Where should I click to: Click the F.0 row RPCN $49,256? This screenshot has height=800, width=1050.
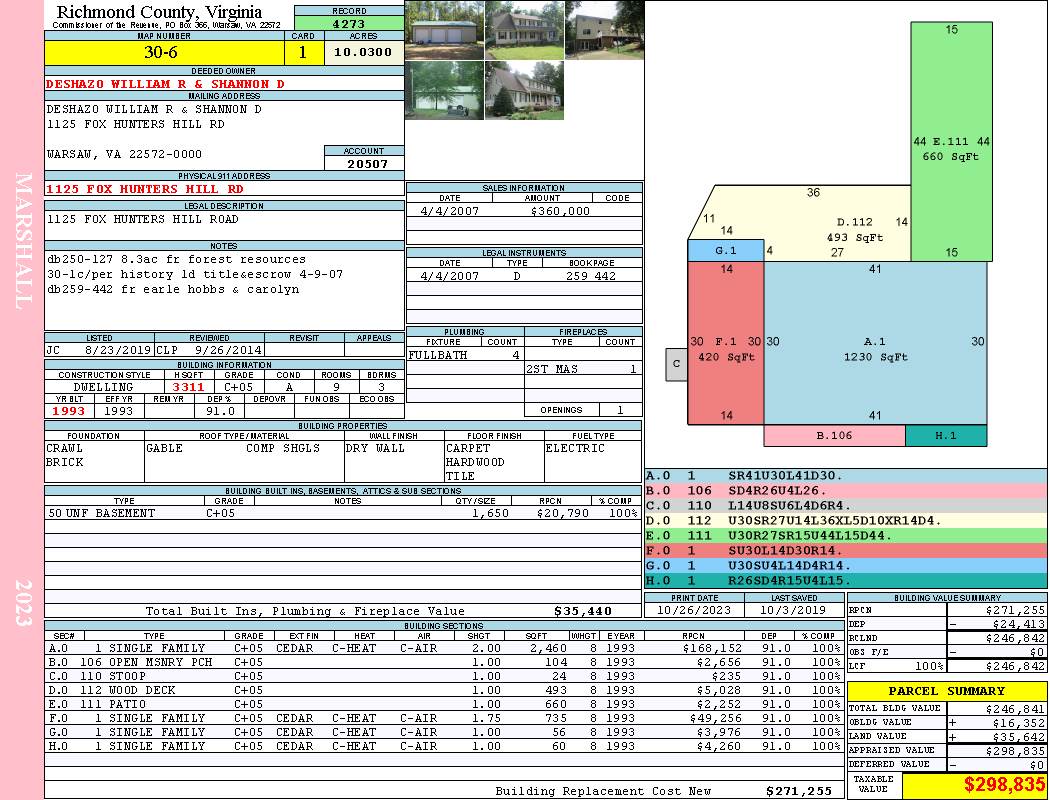click(714, 718)
